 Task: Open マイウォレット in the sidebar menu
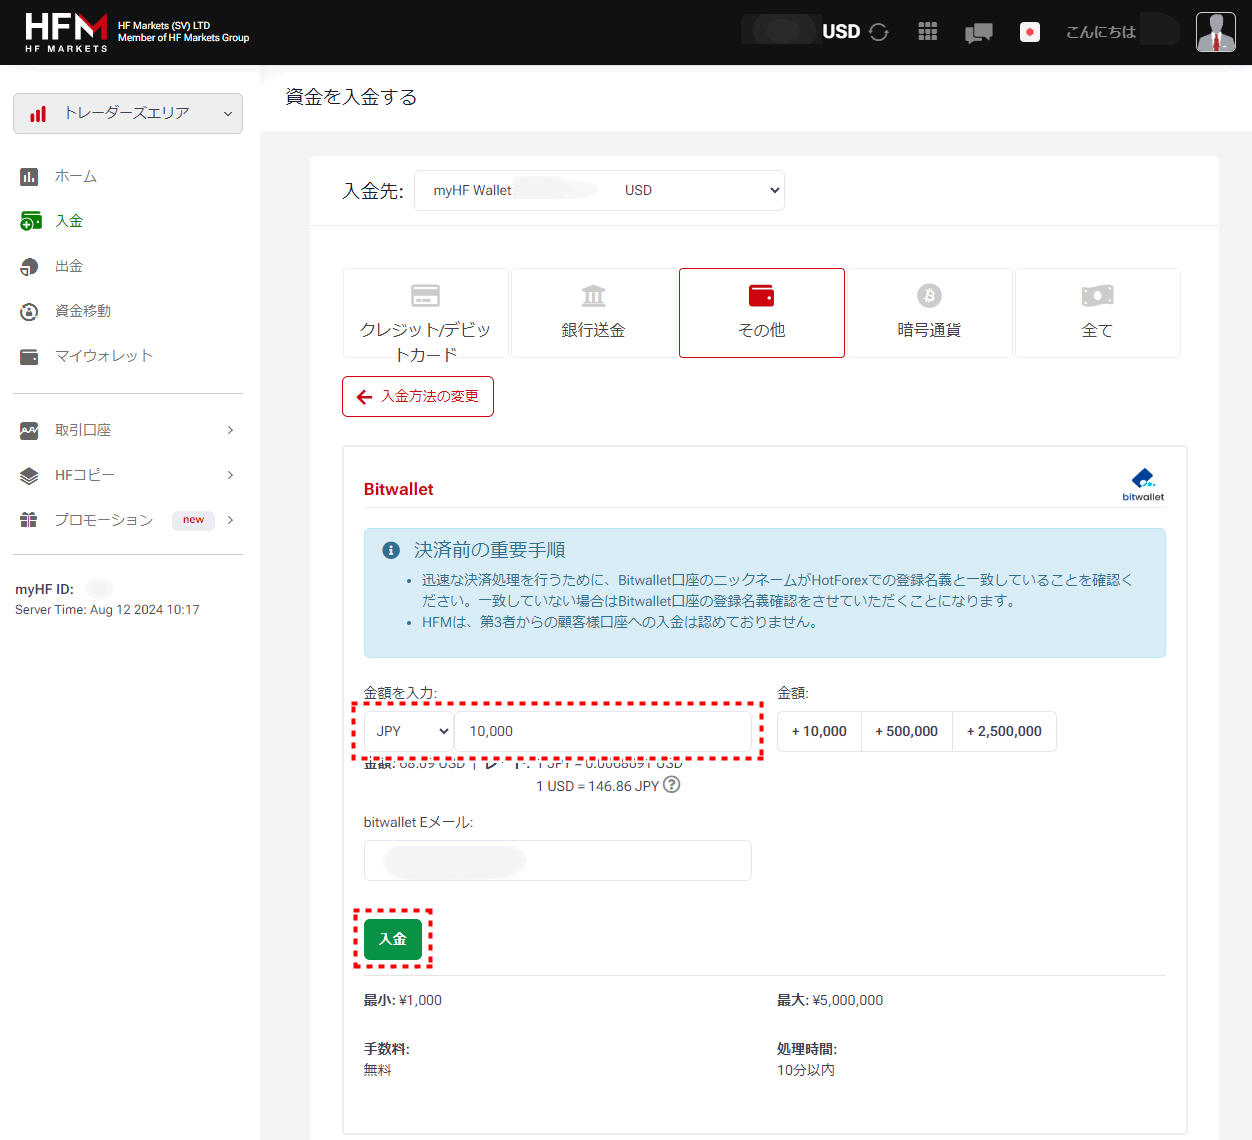(x=104, y=357)
